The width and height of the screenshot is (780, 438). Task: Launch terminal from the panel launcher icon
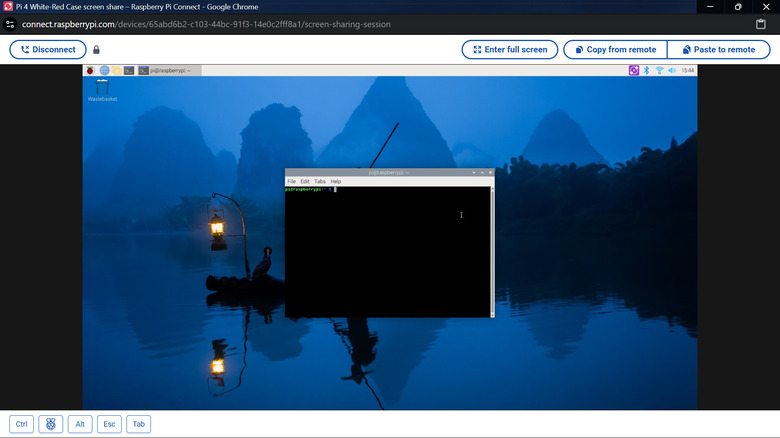[x=129, y=71]
